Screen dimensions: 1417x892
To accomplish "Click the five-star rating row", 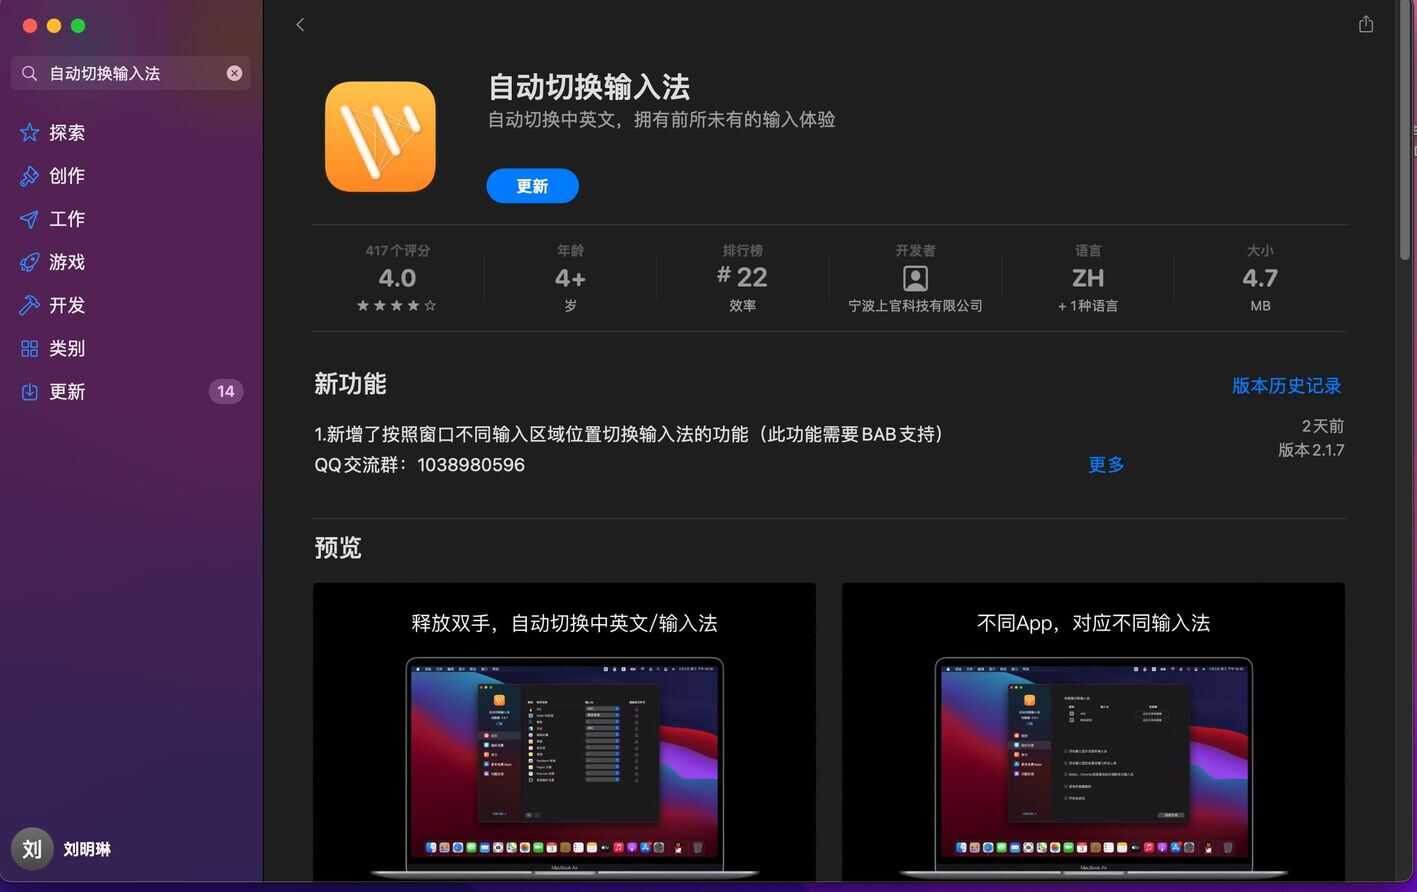I will click(397, 306).
